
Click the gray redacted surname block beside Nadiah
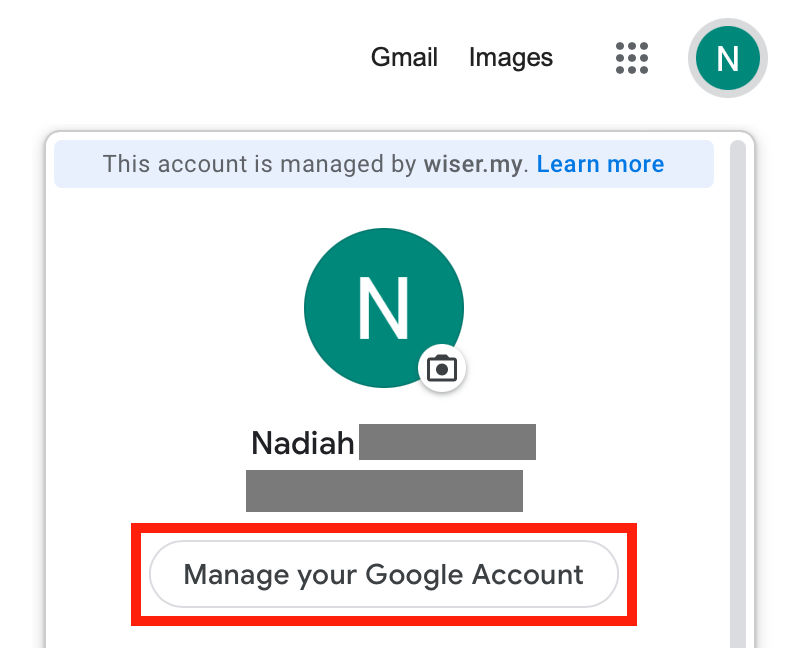(447, 442)
